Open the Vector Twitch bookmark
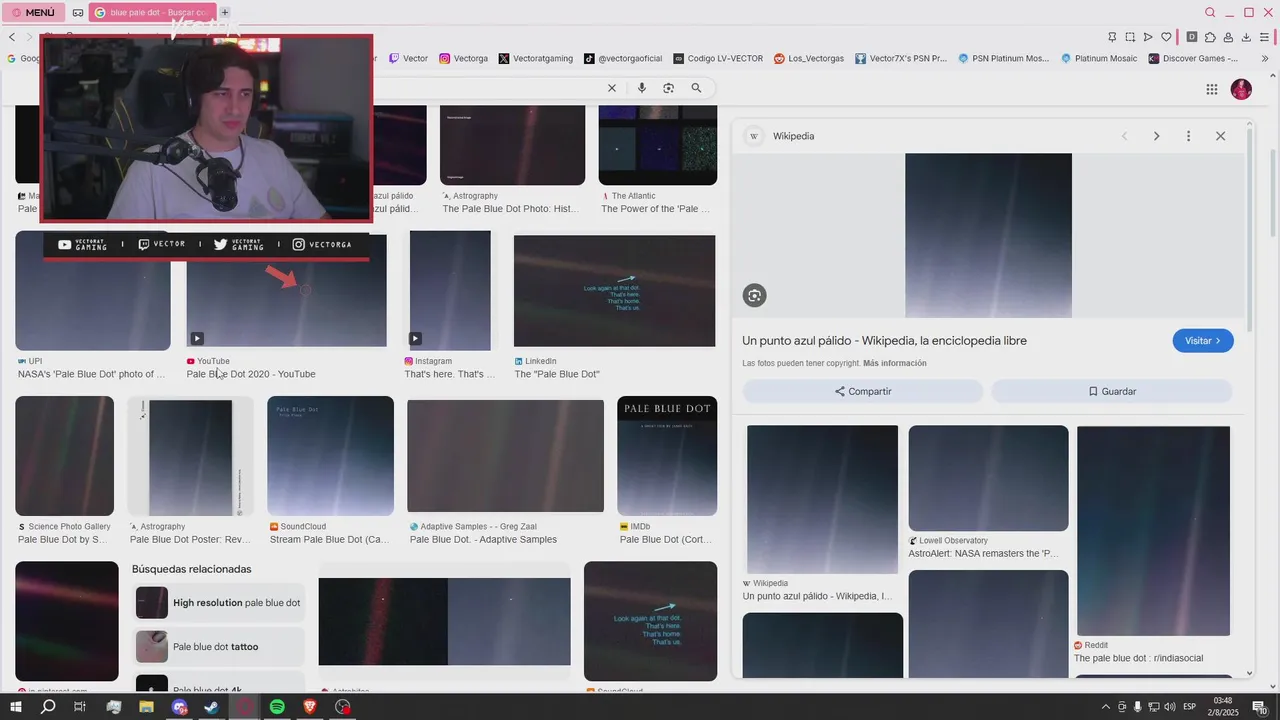This screenshot has width=1280, height=720. pyautogui.click(x=408, y=58)
